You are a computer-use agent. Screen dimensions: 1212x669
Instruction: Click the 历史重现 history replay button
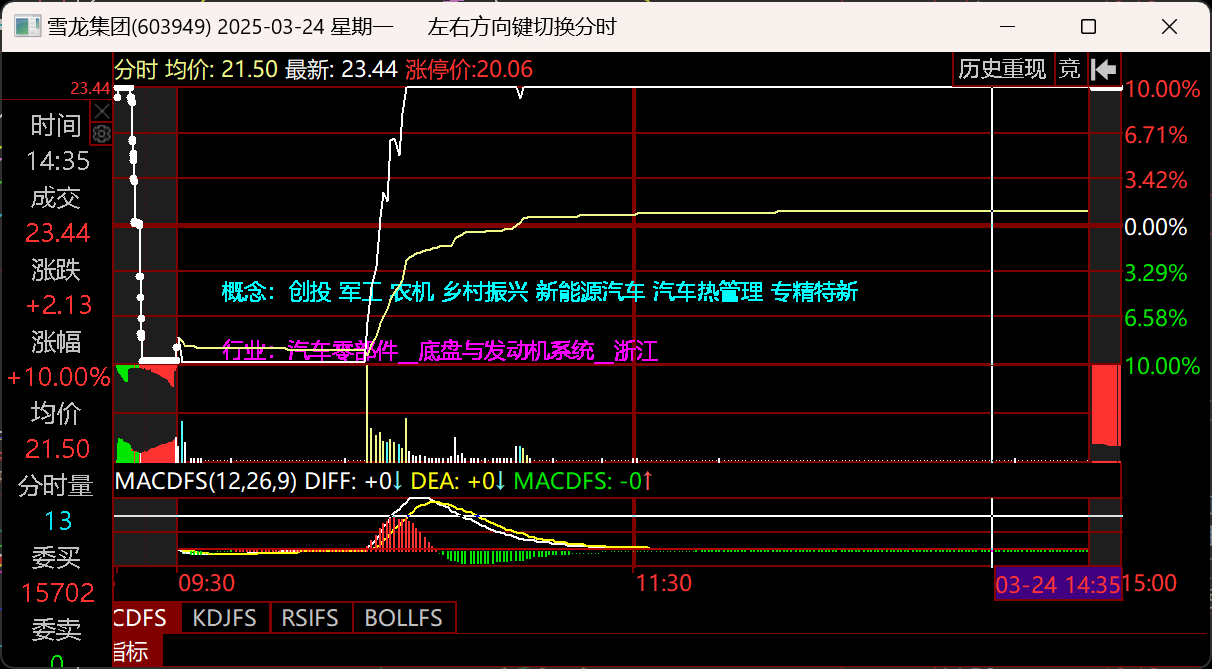pos(1002,69)
